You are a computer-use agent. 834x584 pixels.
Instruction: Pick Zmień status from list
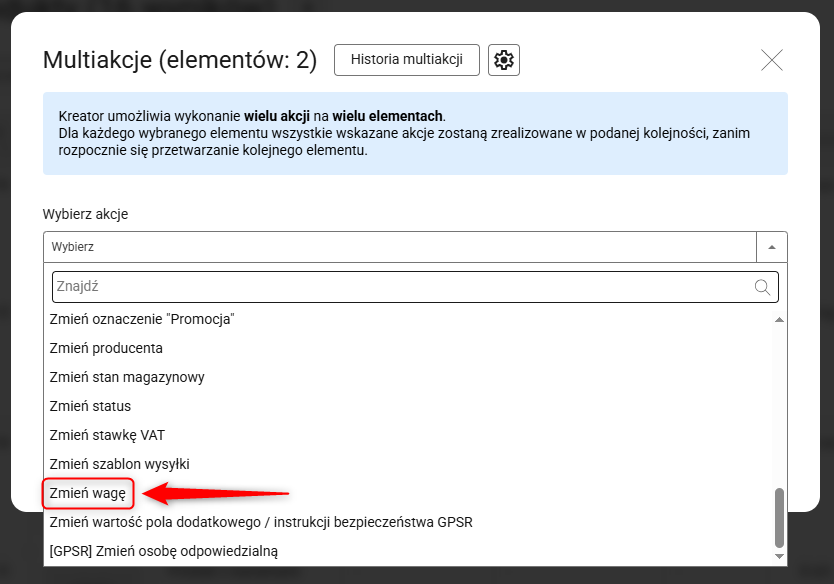[90, 406]
